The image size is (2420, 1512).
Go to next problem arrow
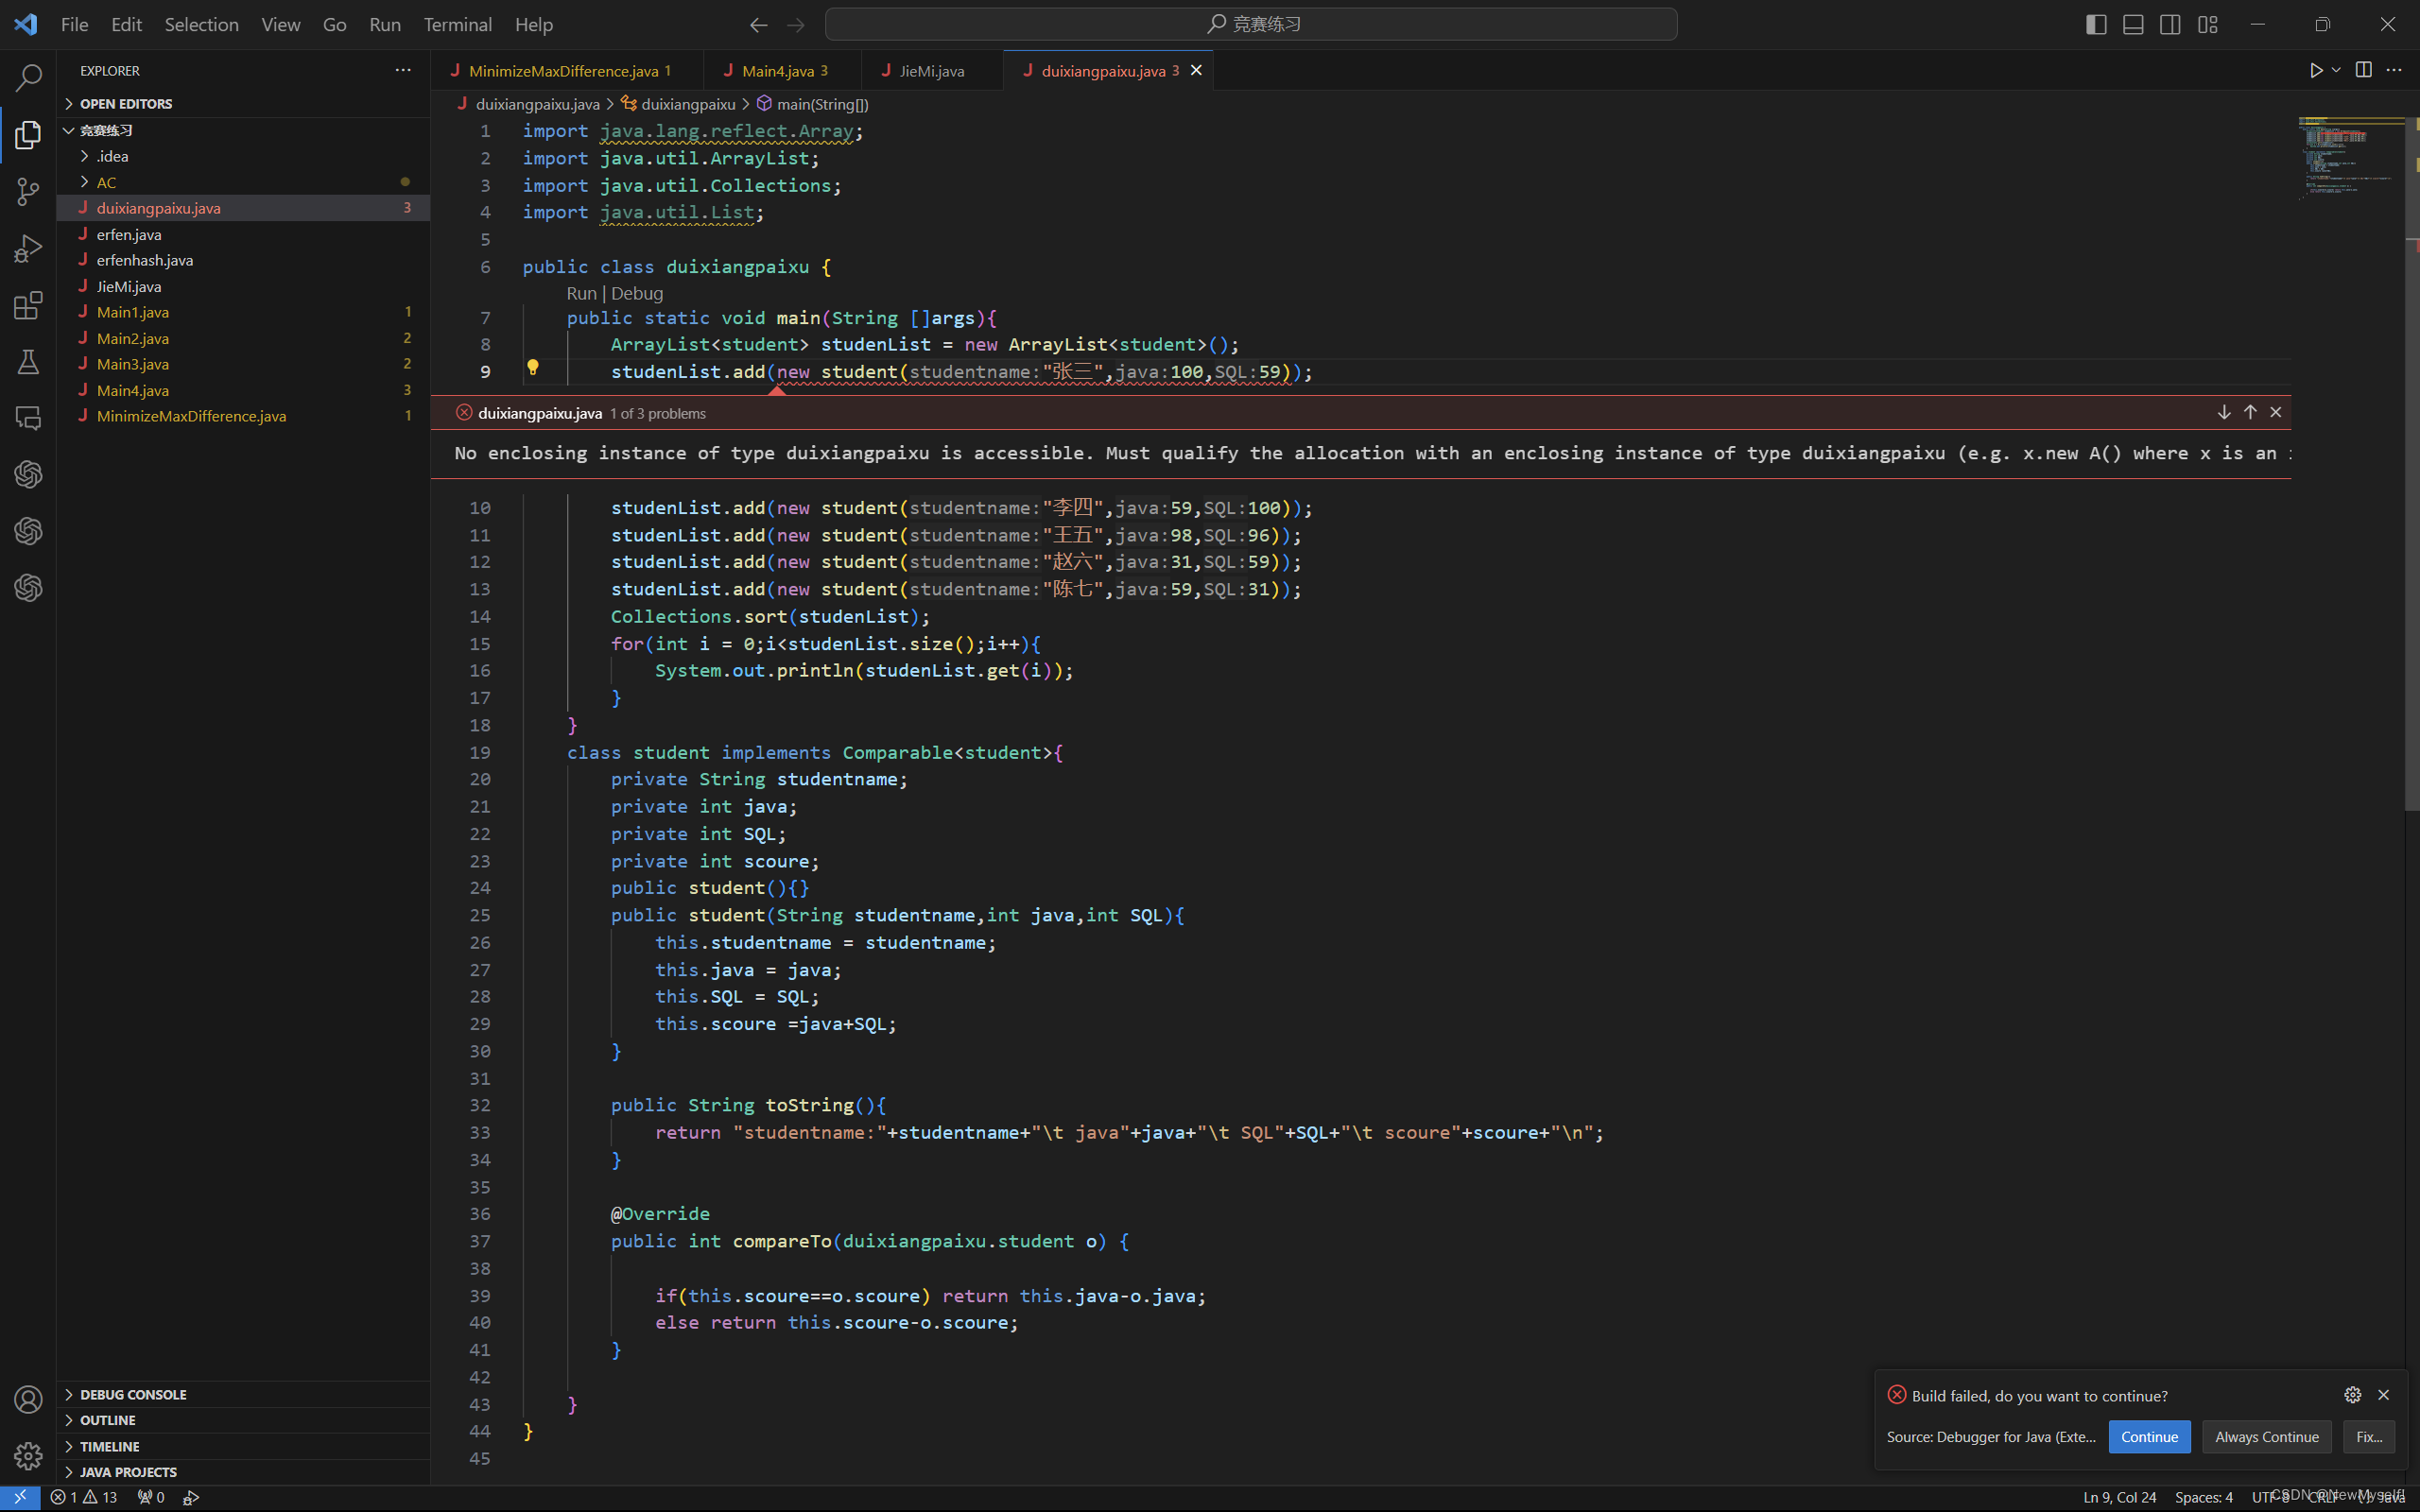tap(2224, 412)
